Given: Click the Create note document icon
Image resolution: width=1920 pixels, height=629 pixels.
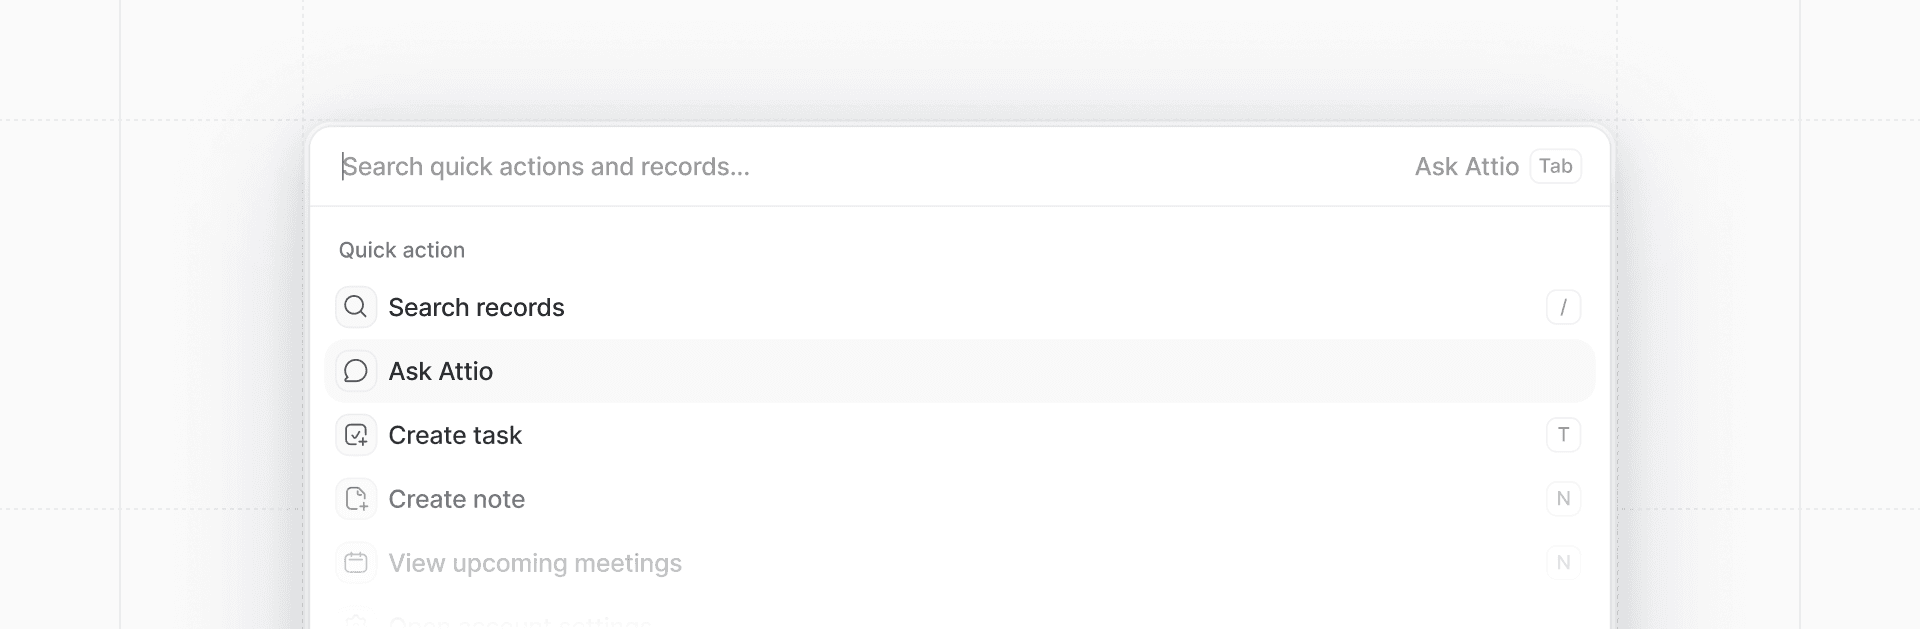Looking at the screenshot, I should (x=356, y=499).
